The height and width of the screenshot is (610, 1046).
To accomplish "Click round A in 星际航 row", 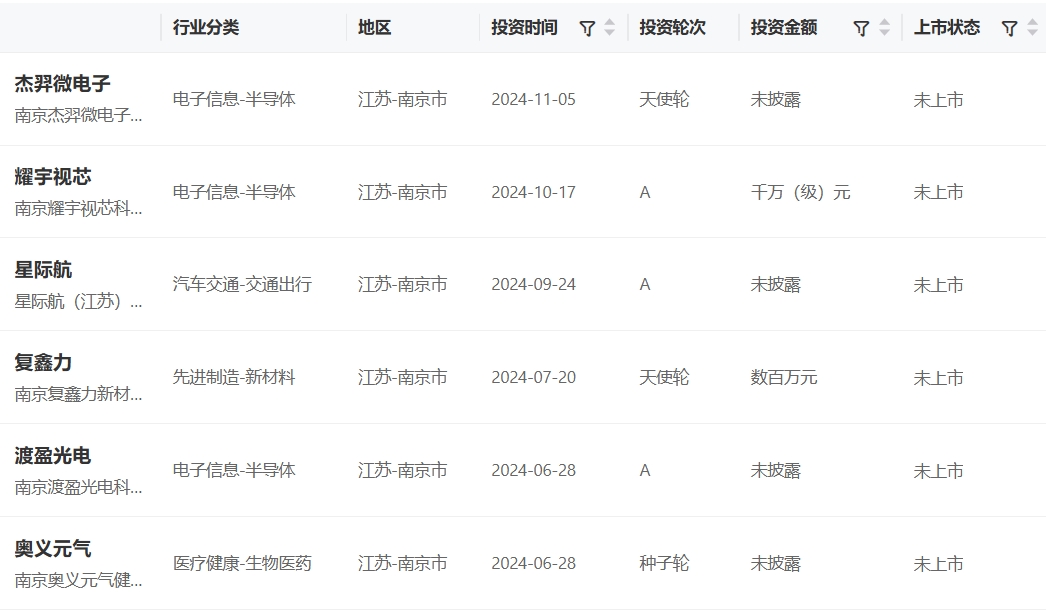I will [x=644, y=285].
